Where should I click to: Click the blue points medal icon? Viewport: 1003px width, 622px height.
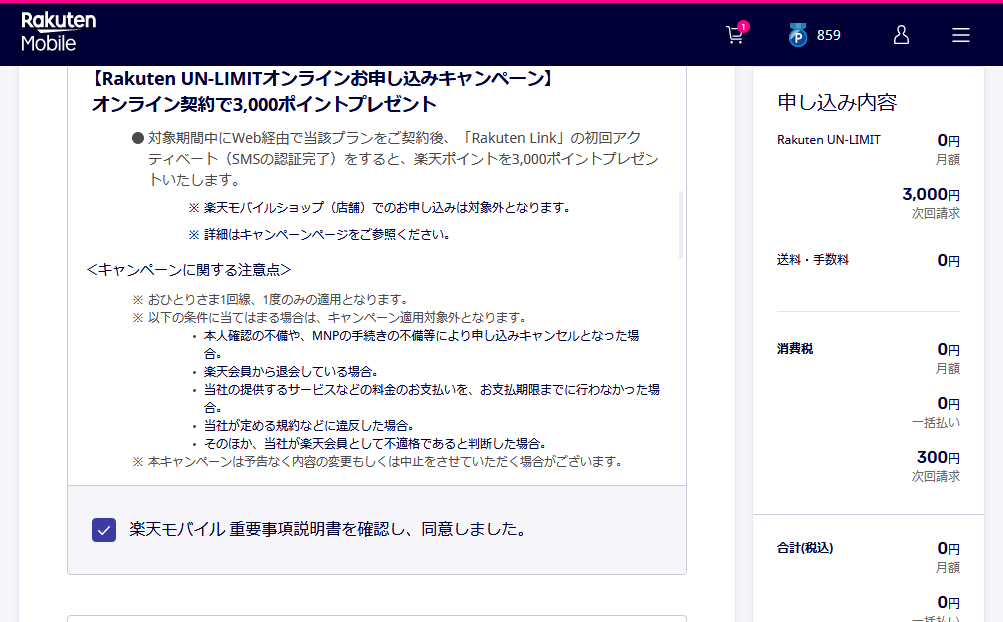click(x=797, y=35)
